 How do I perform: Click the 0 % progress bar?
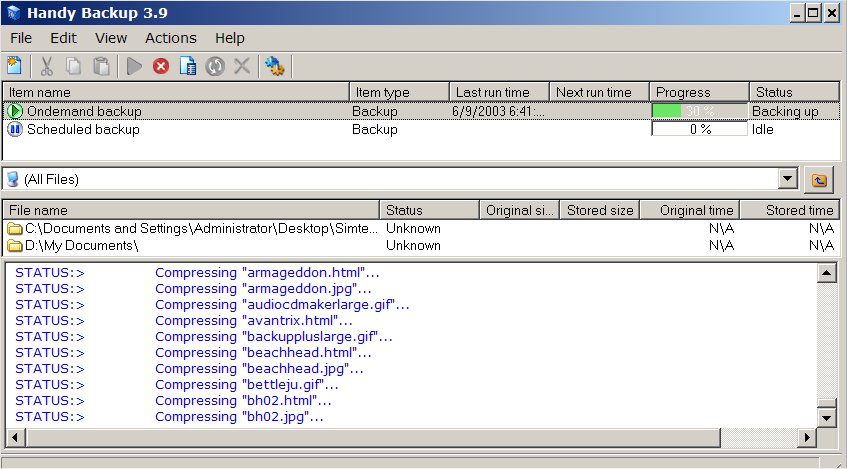[700, 130]
